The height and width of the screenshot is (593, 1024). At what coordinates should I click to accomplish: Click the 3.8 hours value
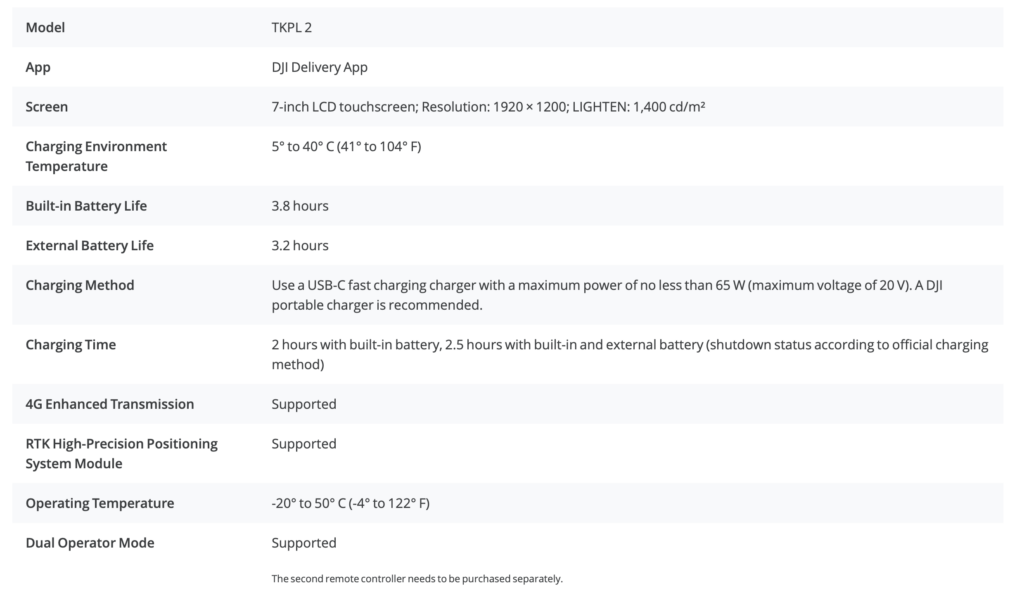[300, 206]
